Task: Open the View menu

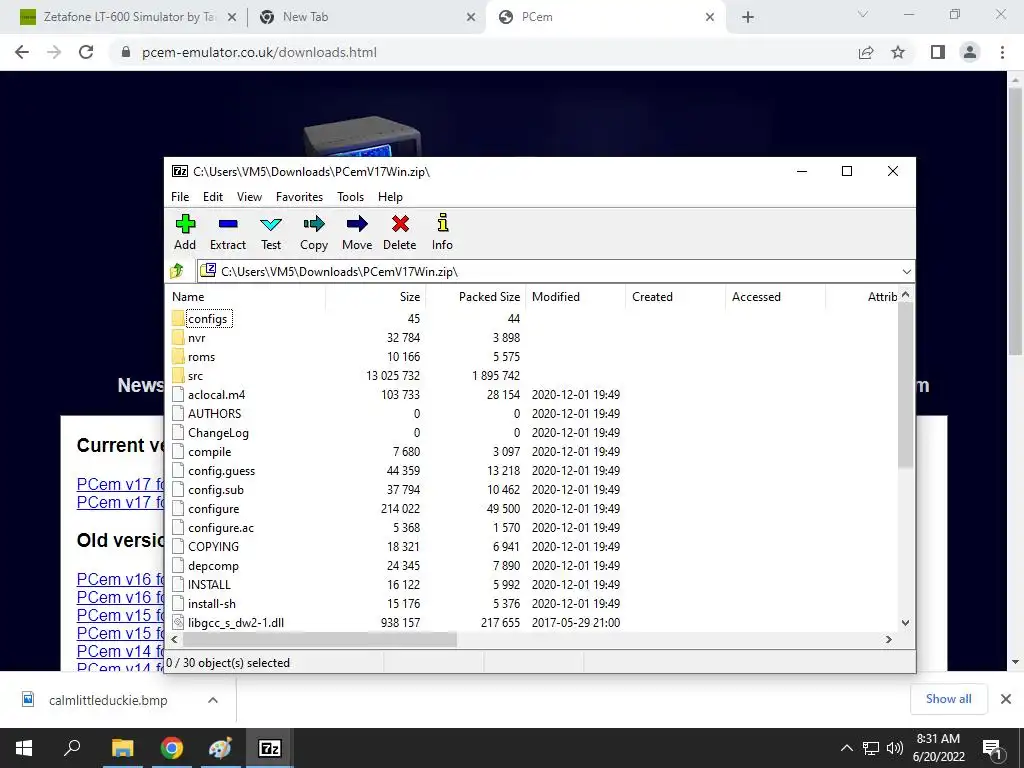Action: [249, 197]
